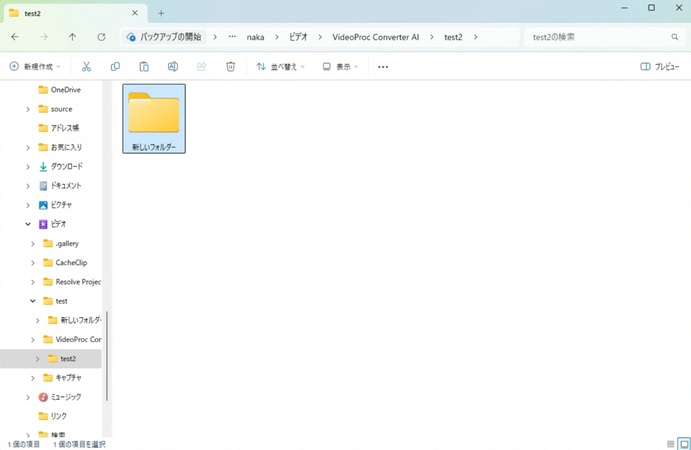Click the Cut scissors icon in toolbar
Screen dimensions: 691x450
(x=86, y=67)
